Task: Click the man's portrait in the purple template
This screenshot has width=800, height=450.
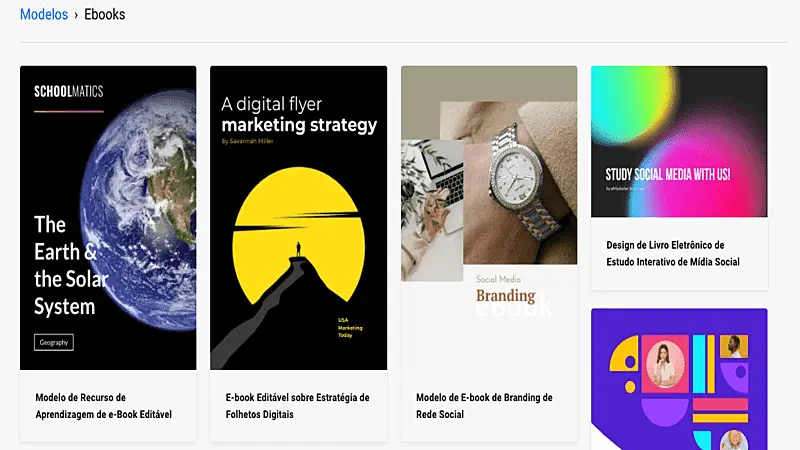Action: click(734, 346)
